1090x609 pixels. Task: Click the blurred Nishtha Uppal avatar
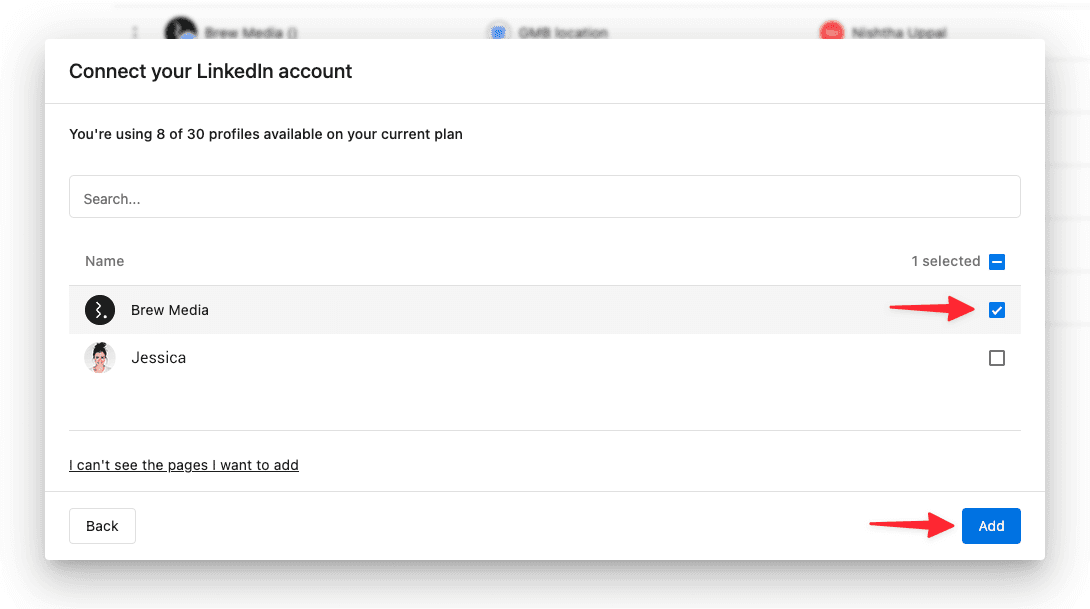coord(831,31)
